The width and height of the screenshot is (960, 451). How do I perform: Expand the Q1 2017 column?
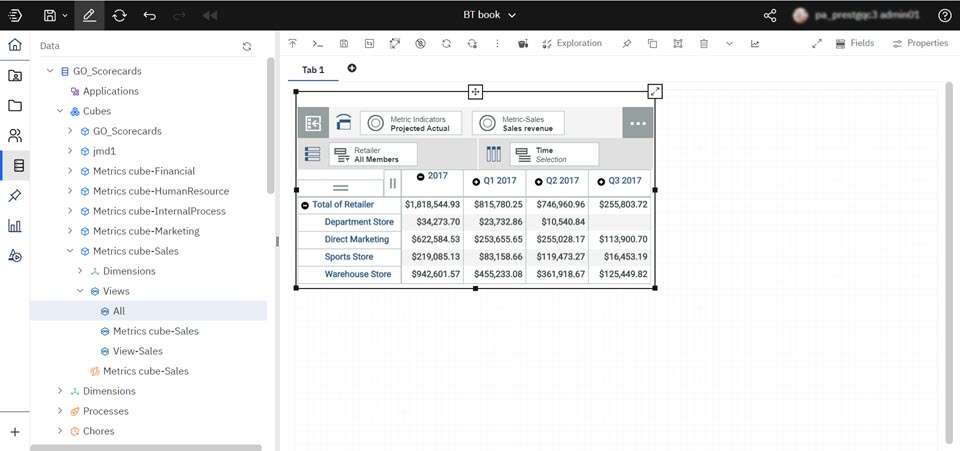coord(476,182)
